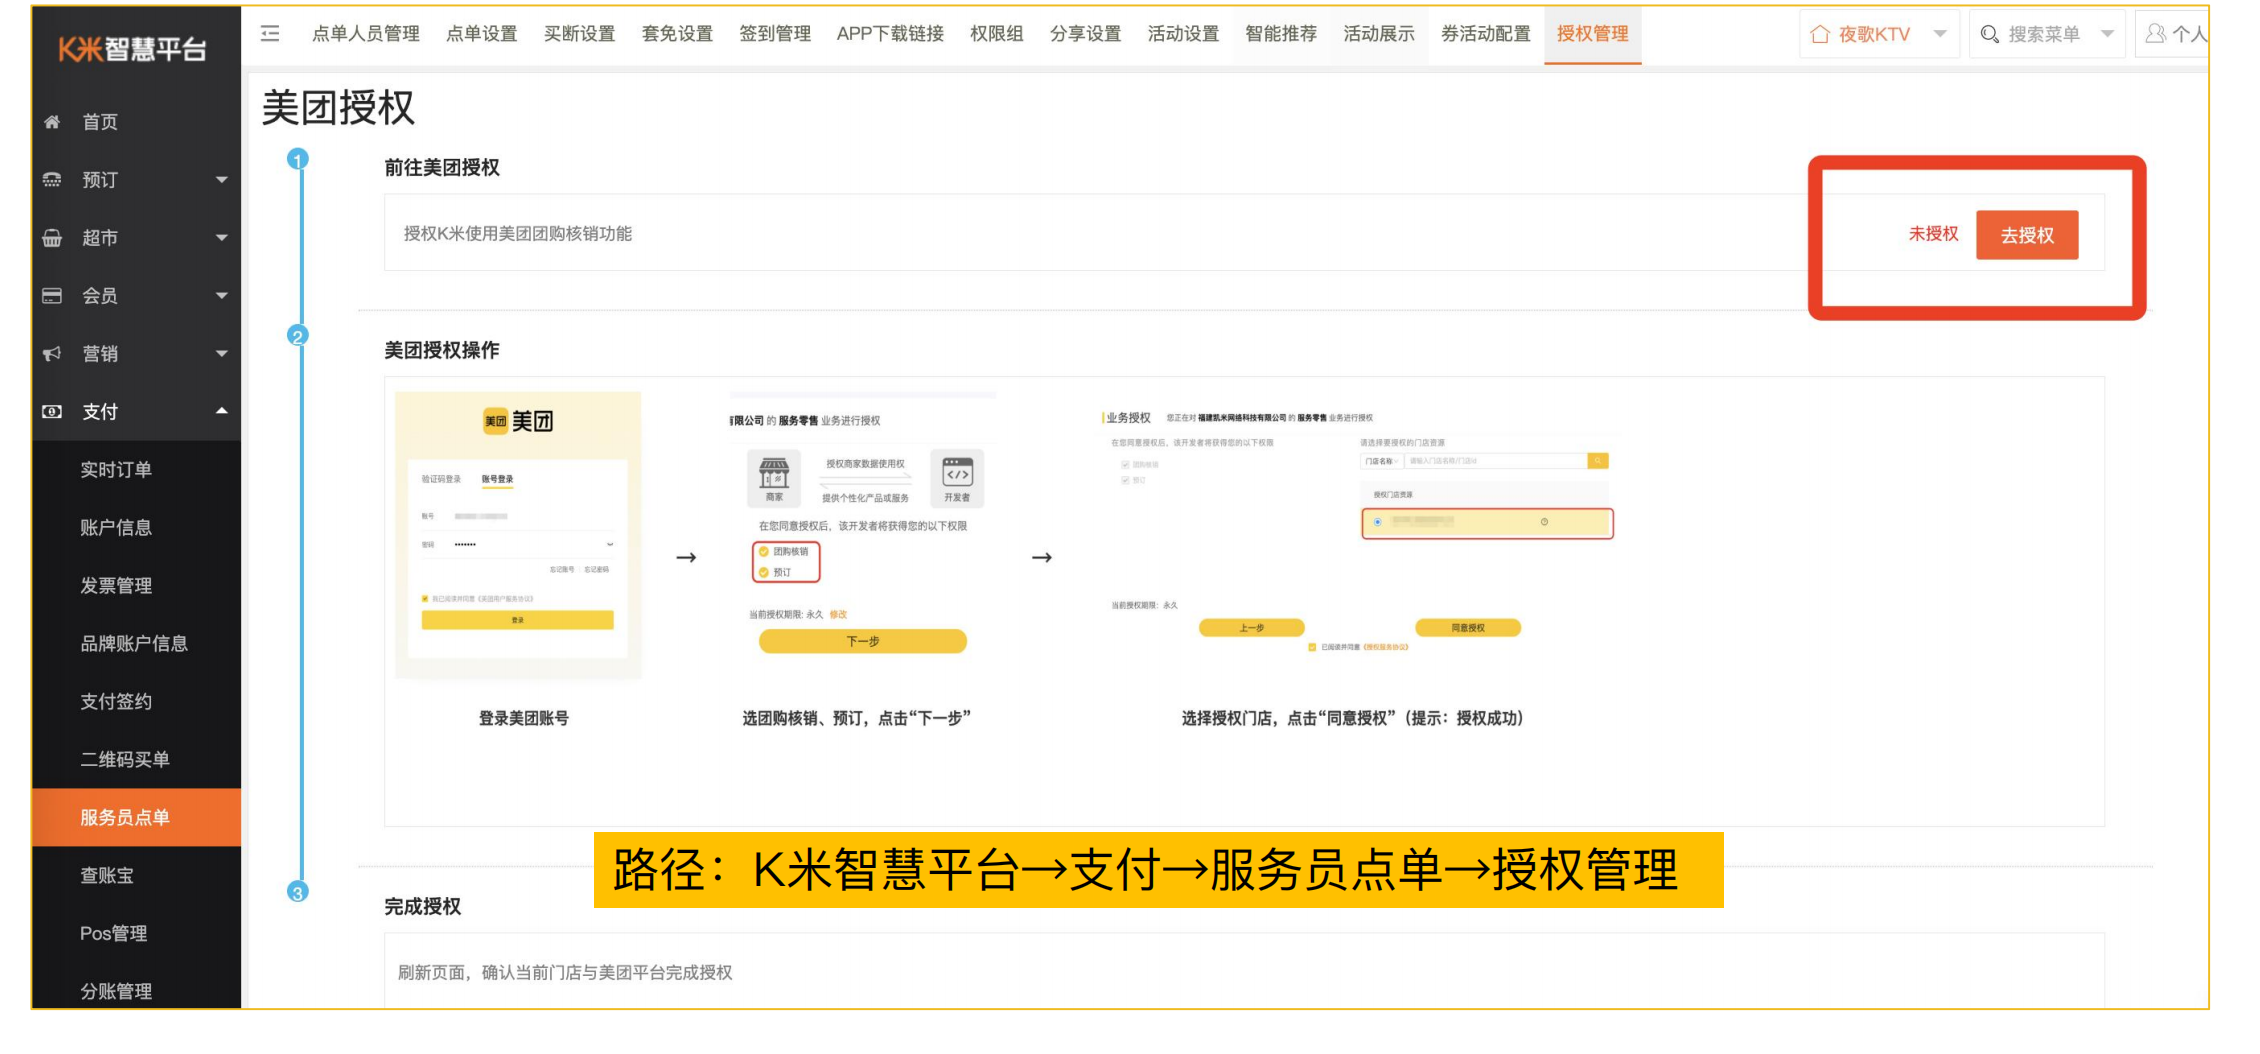Select the 权限组 tab

click(997, 34)
